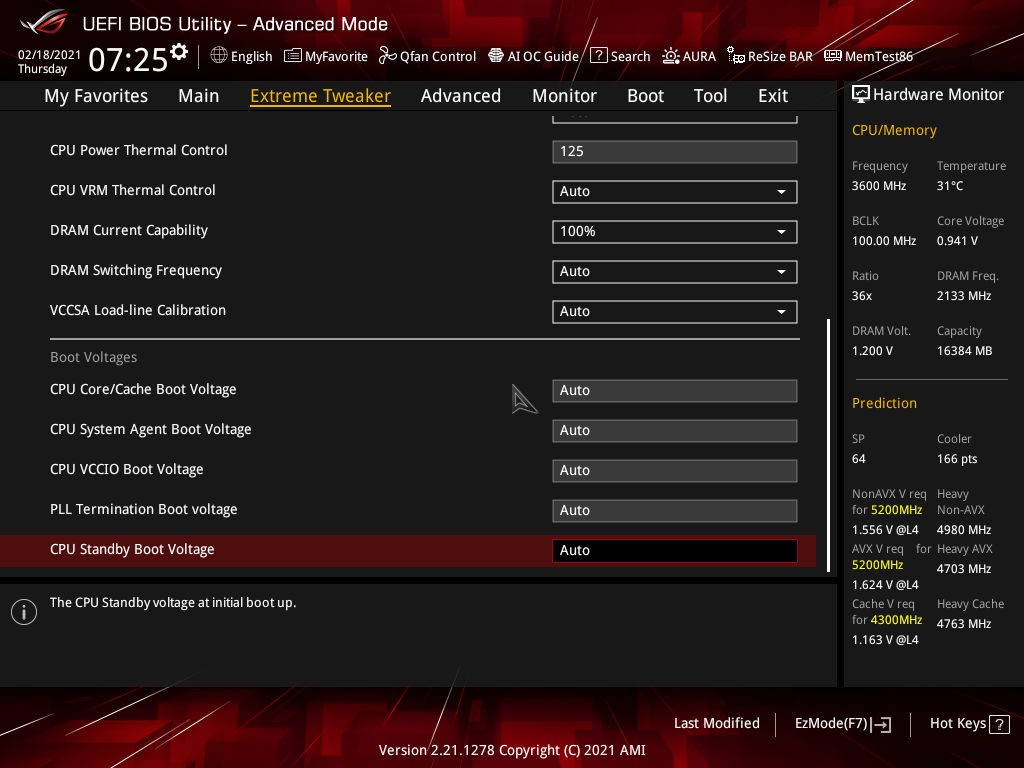The height and width of the screenshot is (768, 1024).
Task: Click the Hot Keys question mark icon
Action: [x=999, y=724]
